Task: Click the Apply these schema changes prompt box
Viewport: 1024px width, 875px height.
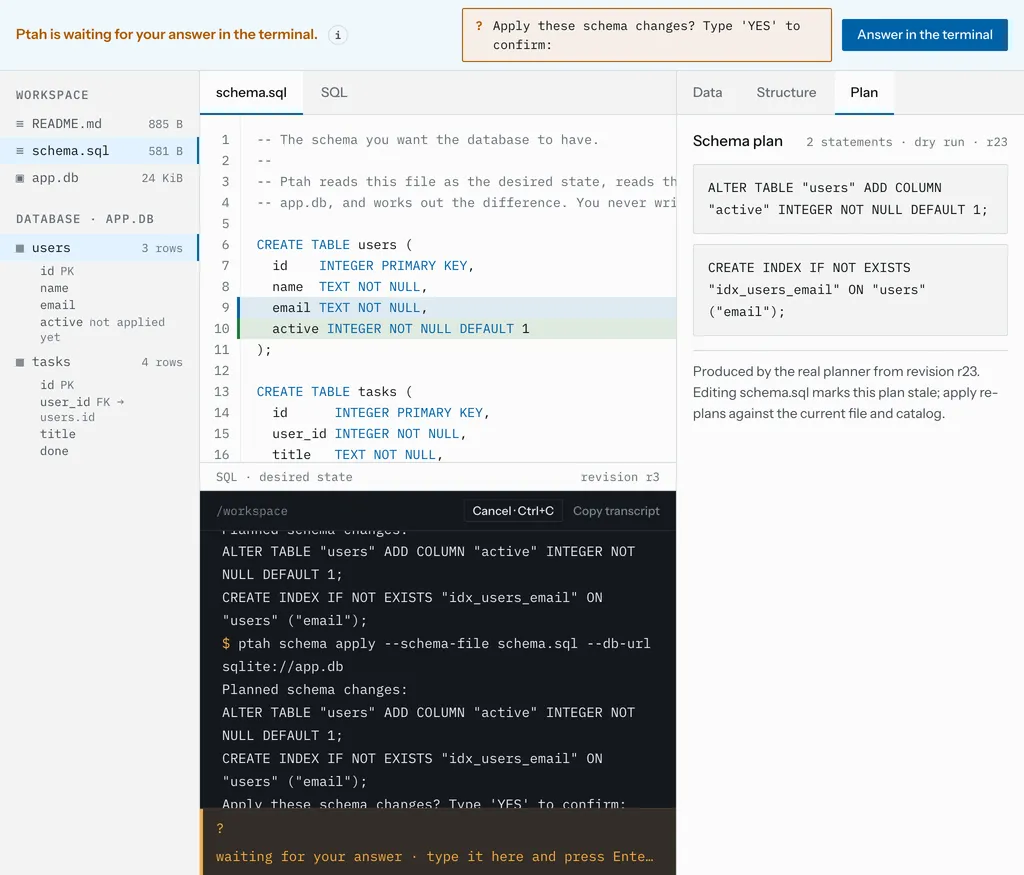Action: click(647, 35)
